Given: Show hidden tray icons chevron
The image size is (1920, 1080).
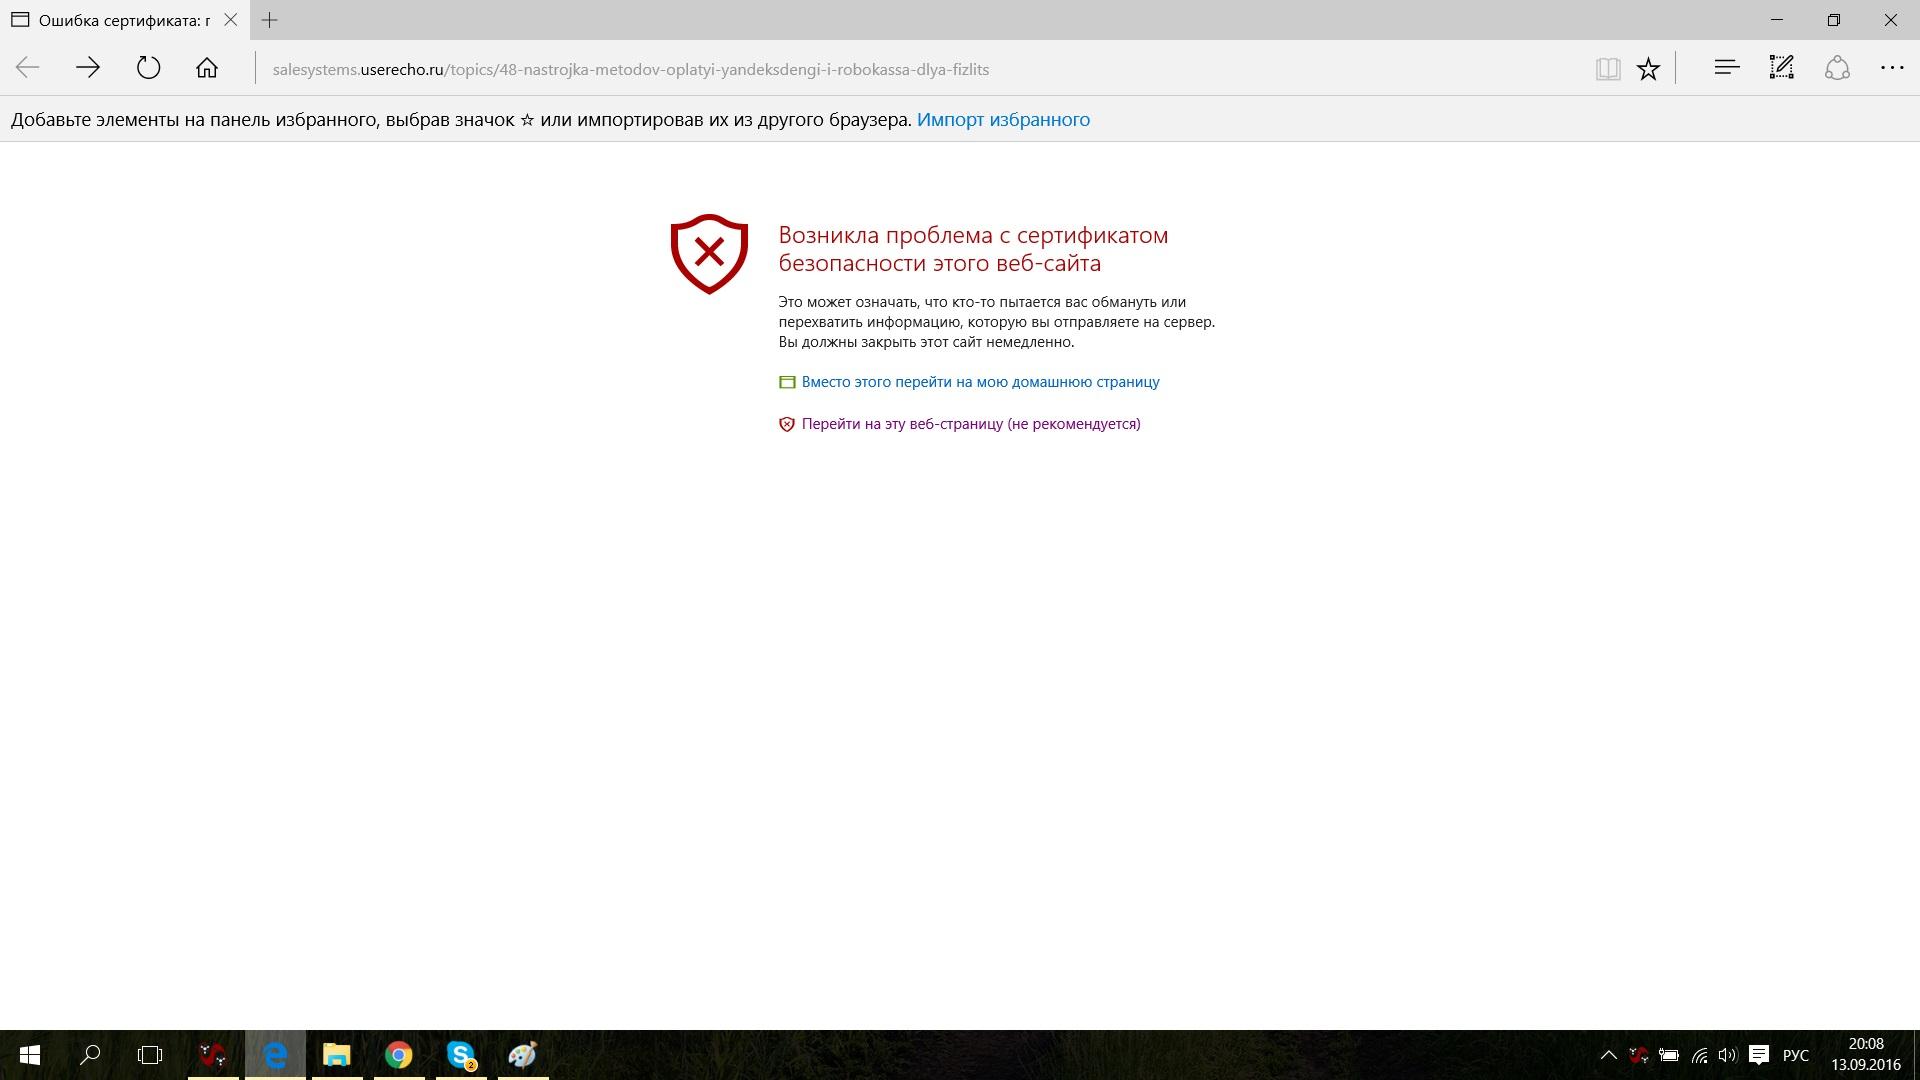Looking at the screenshot, I should click(1608, 1055).
